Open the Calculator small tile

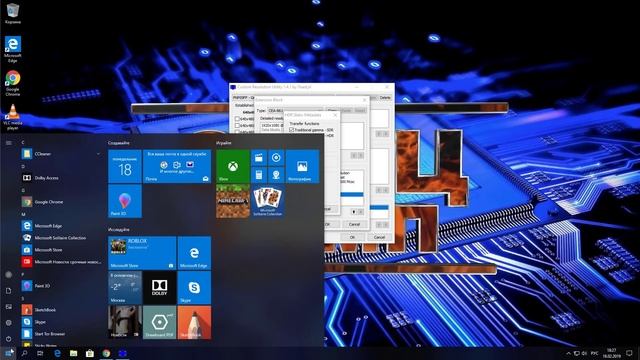click(x=259, y=175)
